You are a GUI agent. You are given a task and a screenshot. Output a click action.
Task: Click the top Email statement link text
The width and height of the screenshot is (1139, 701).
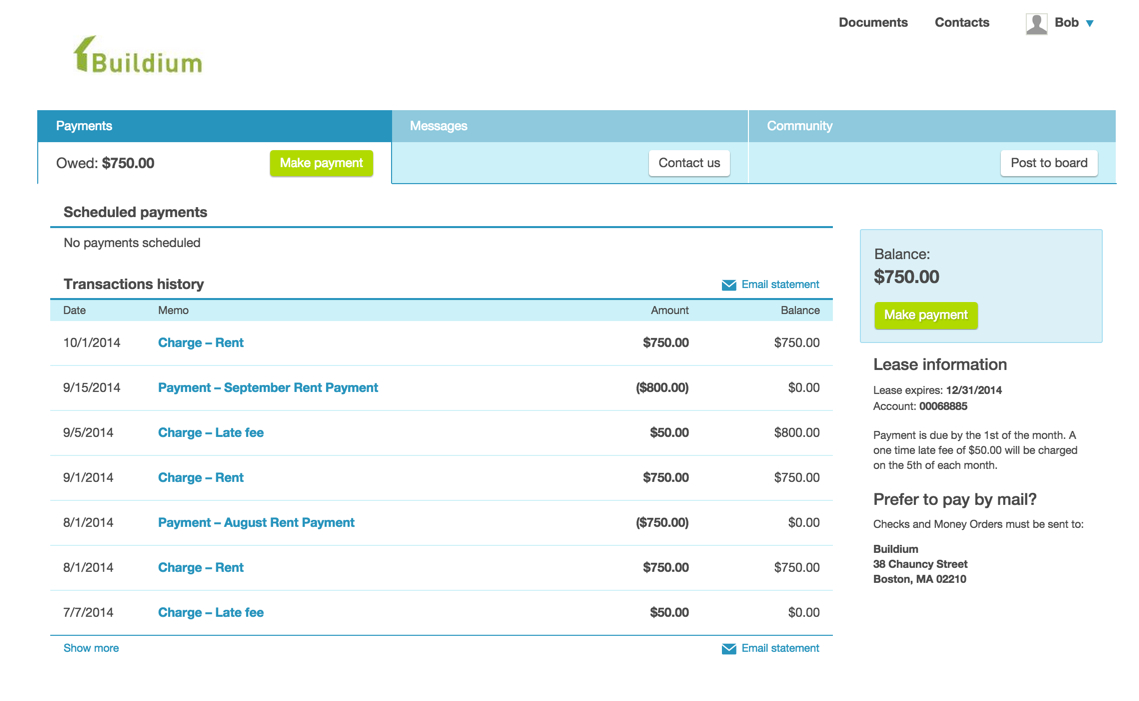780,284
